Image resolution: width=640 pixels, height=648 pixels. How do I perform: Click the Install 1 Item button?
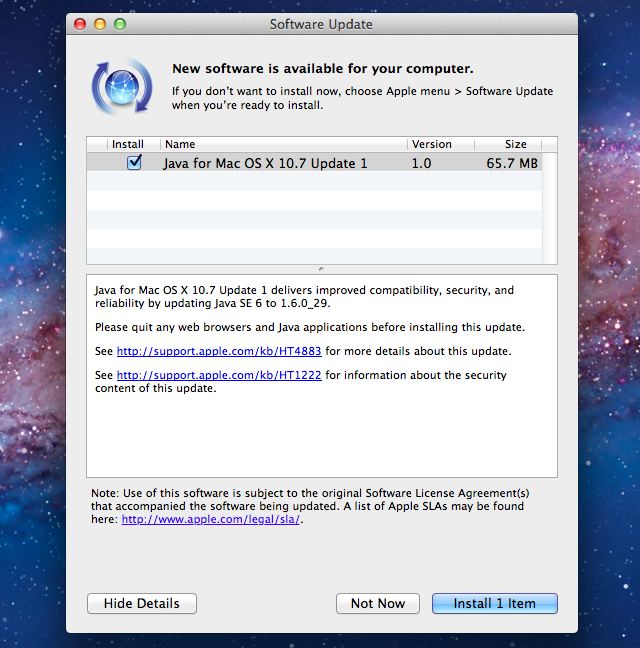tap(494, 603)
